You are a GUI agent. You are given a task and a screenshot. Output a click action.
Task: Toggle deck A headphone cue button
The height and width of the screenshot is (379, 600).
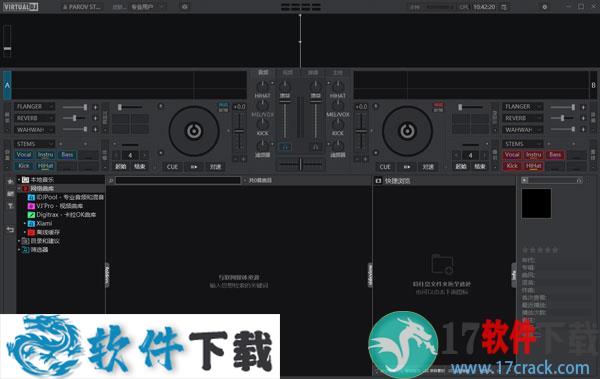[285, 147]
